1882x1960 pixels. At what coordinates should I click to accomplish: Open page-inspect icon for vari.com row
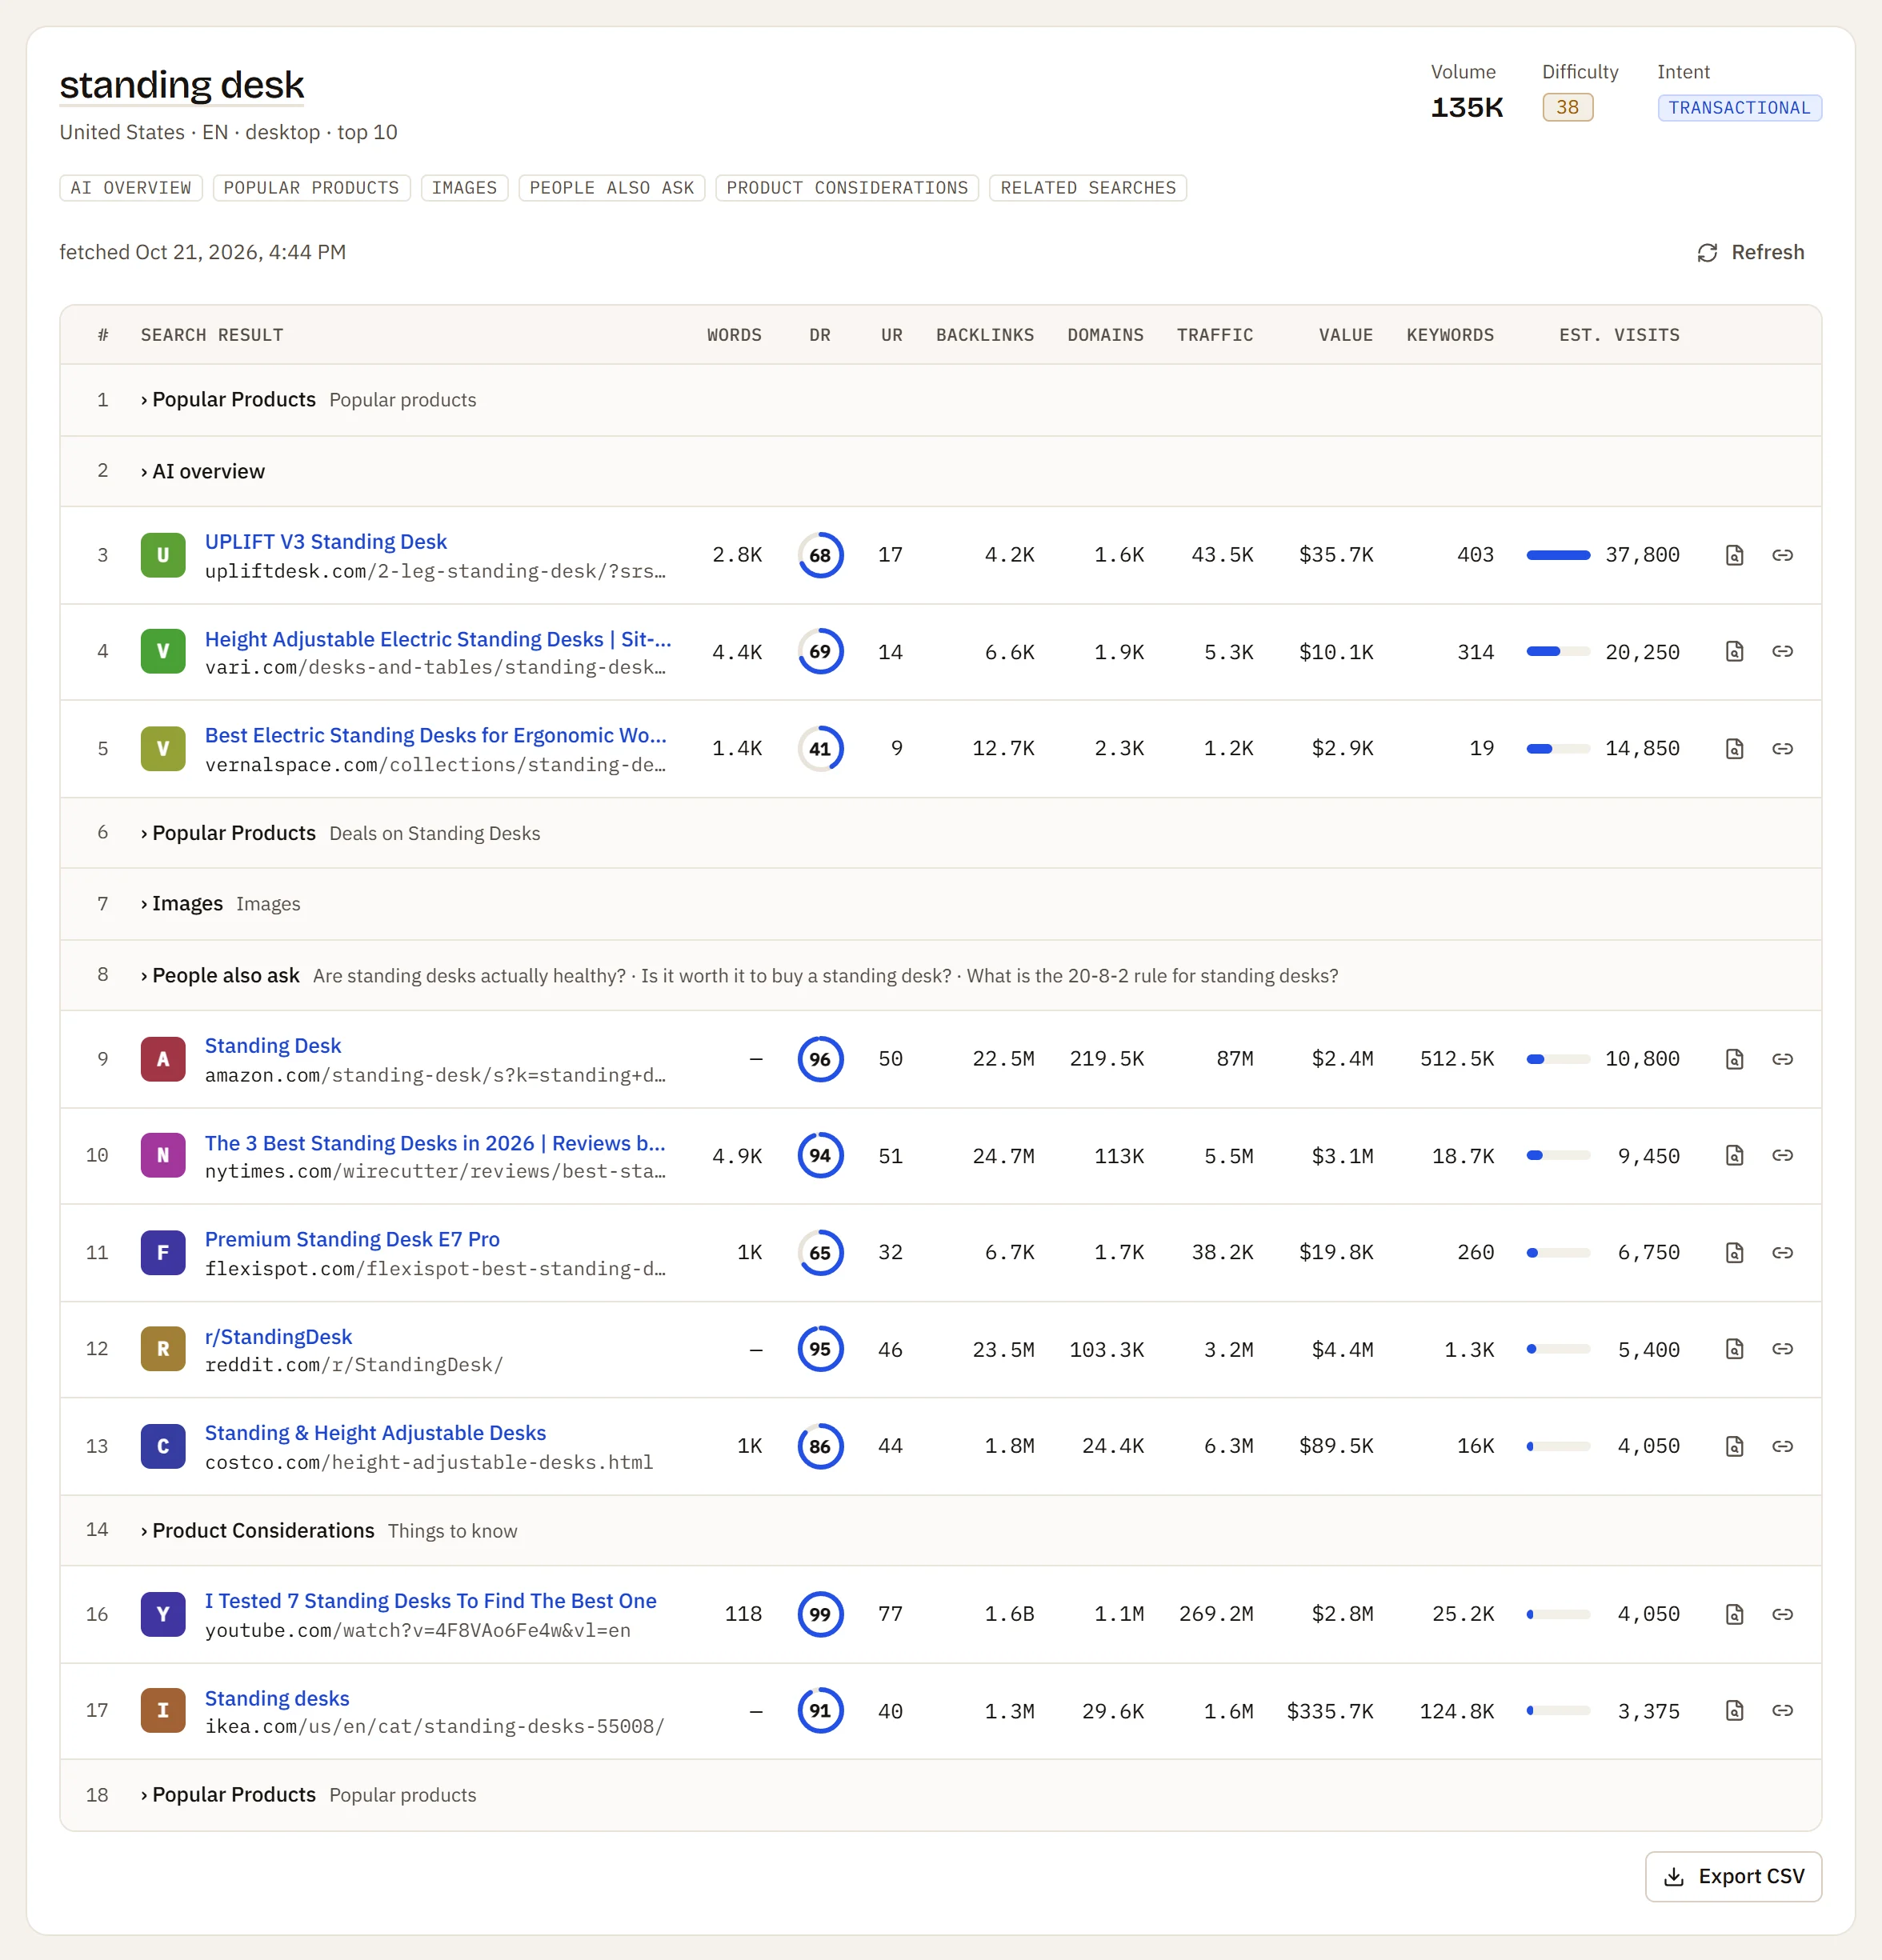(x=1734, y=651)
